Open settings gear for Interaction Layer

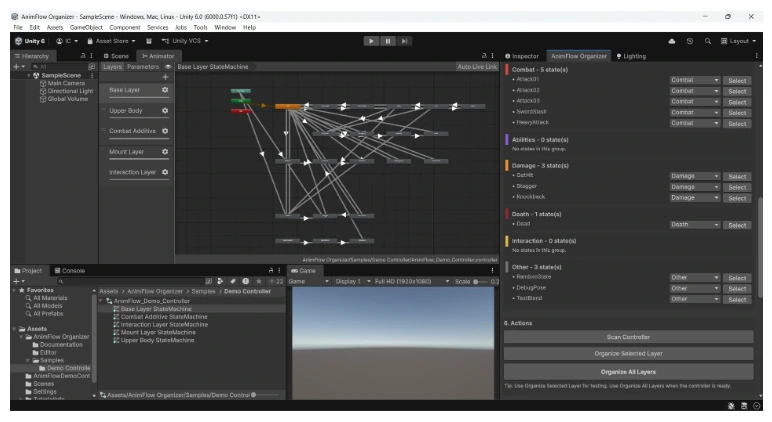165,172
